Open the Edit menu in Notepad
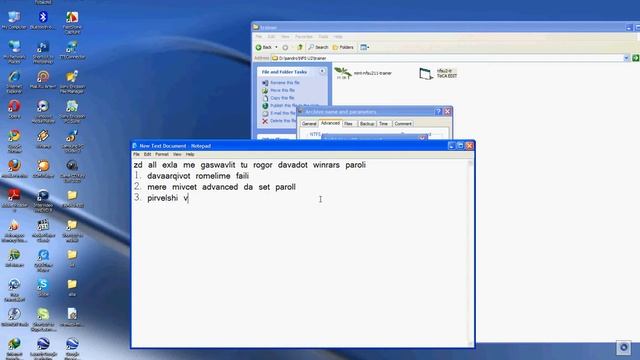640x360 pixels. [x=147, y=154]
